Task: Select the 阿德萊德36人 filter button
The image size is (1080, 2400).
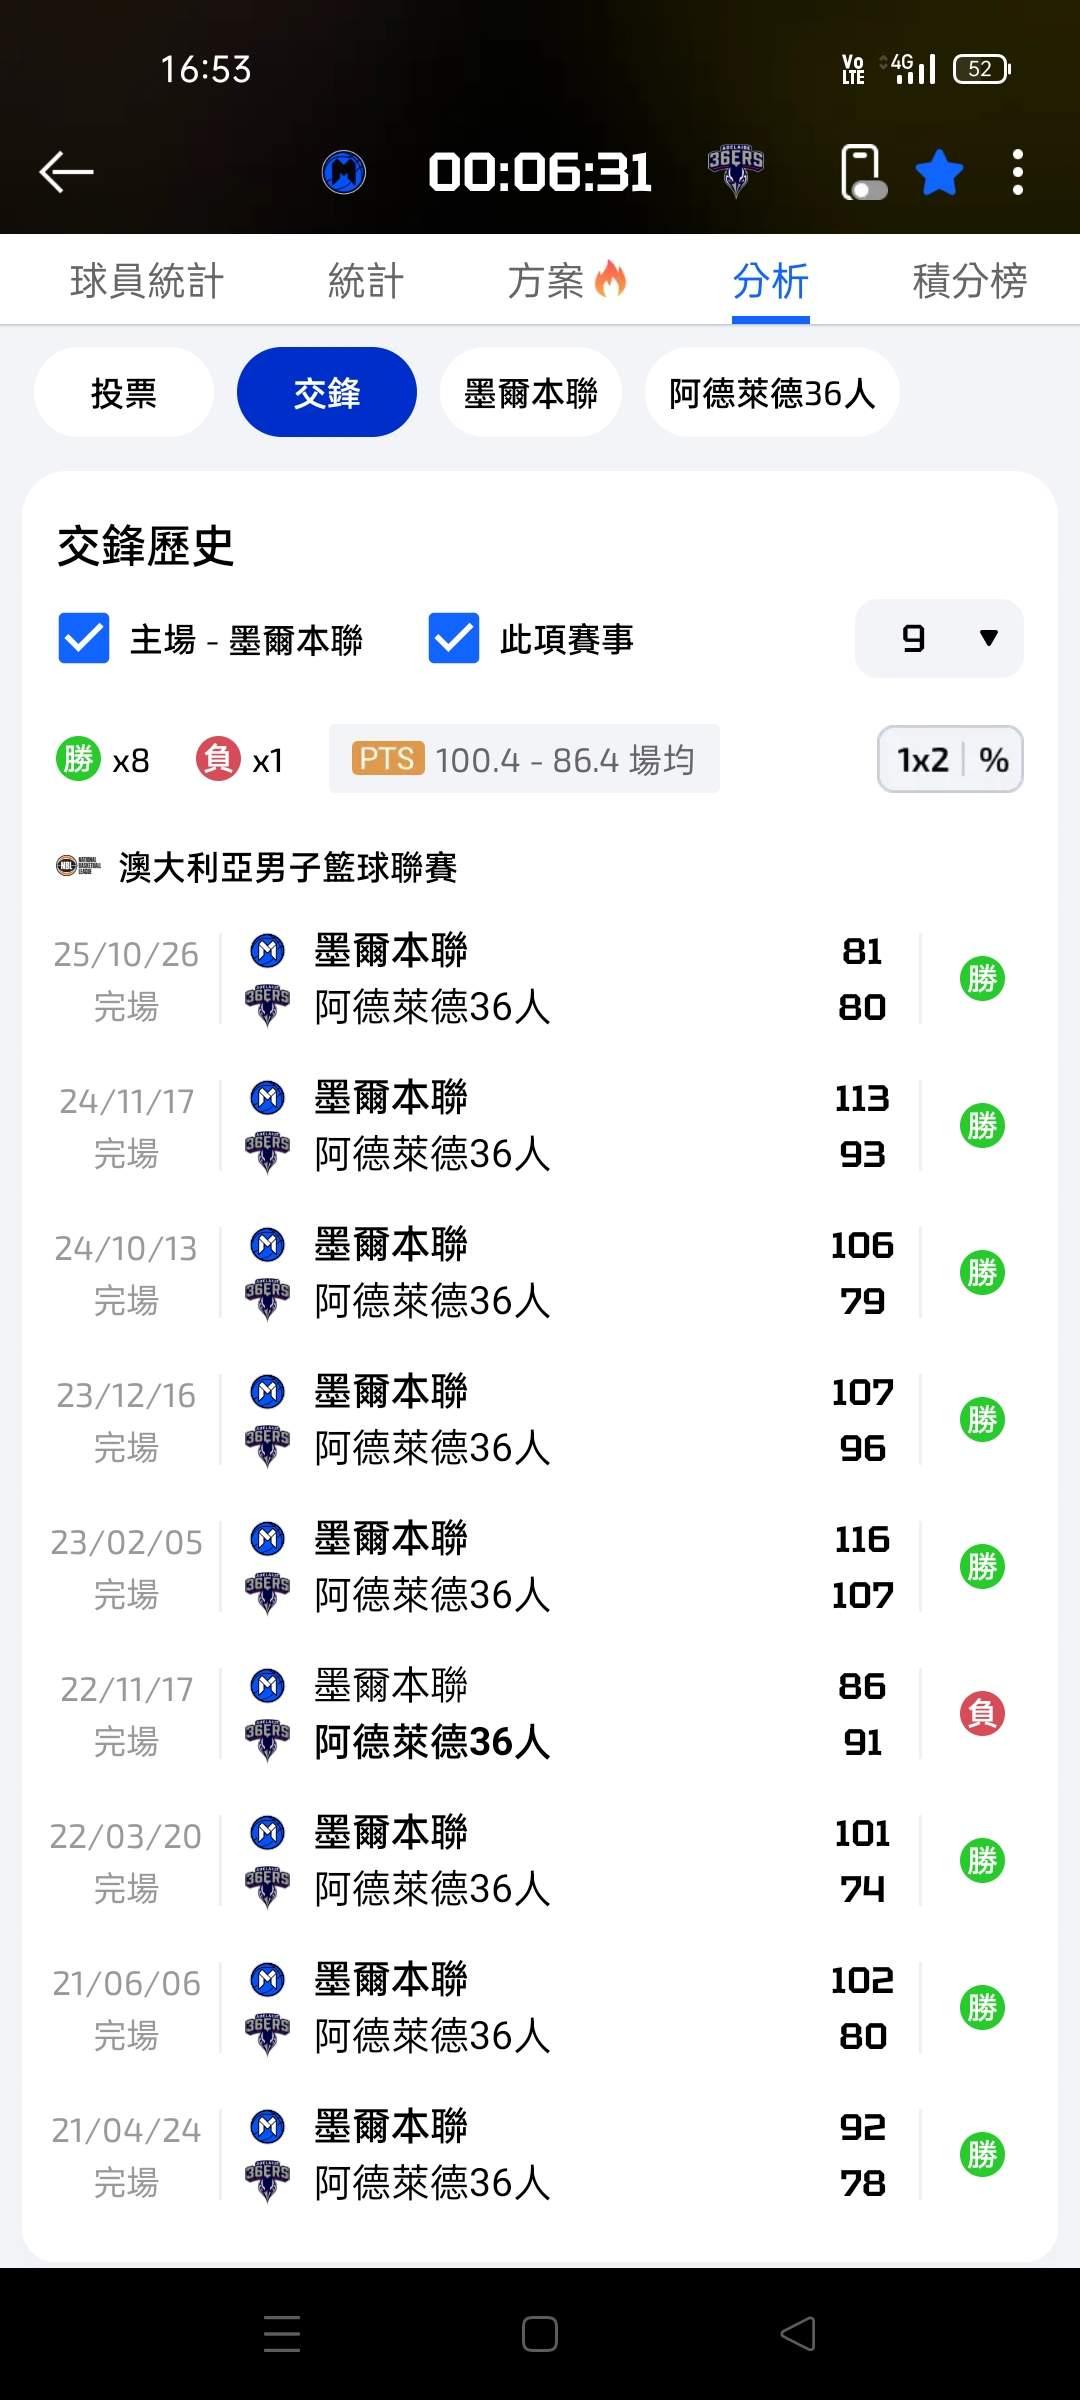Action: click(772, 393)
